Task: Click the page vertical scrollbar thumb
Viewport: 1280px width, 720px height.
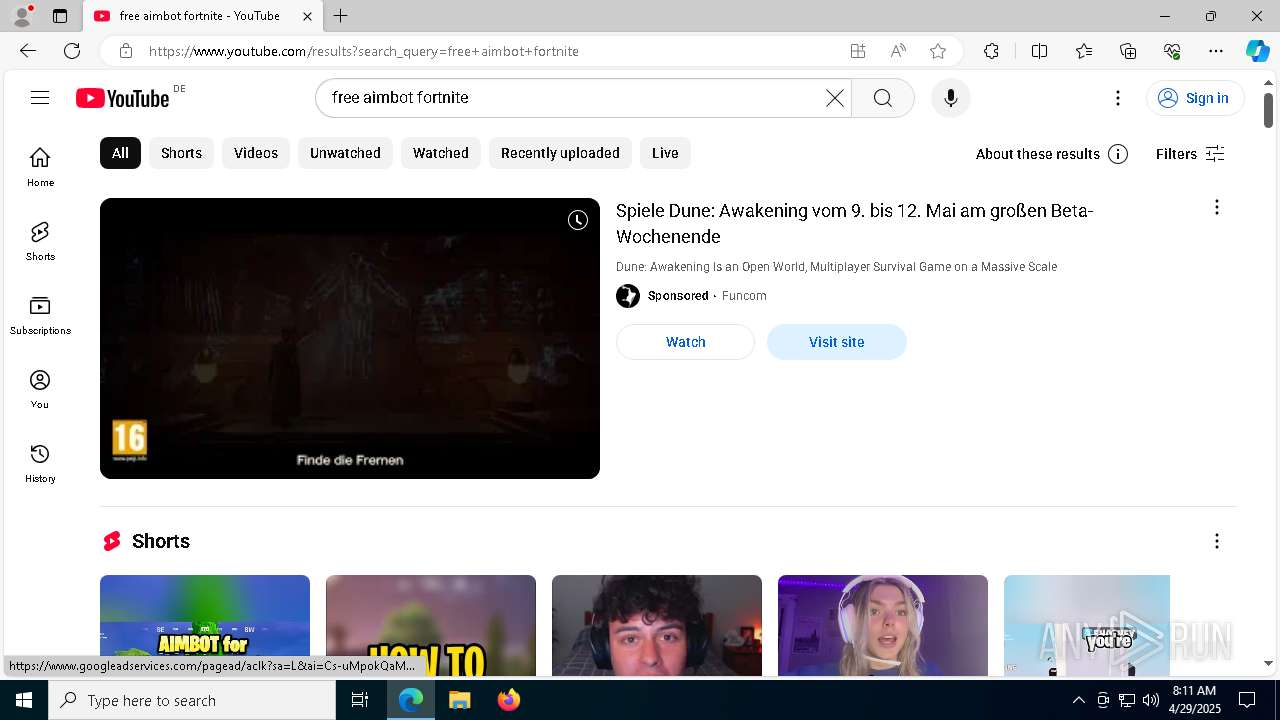Action: point(1268,110)
